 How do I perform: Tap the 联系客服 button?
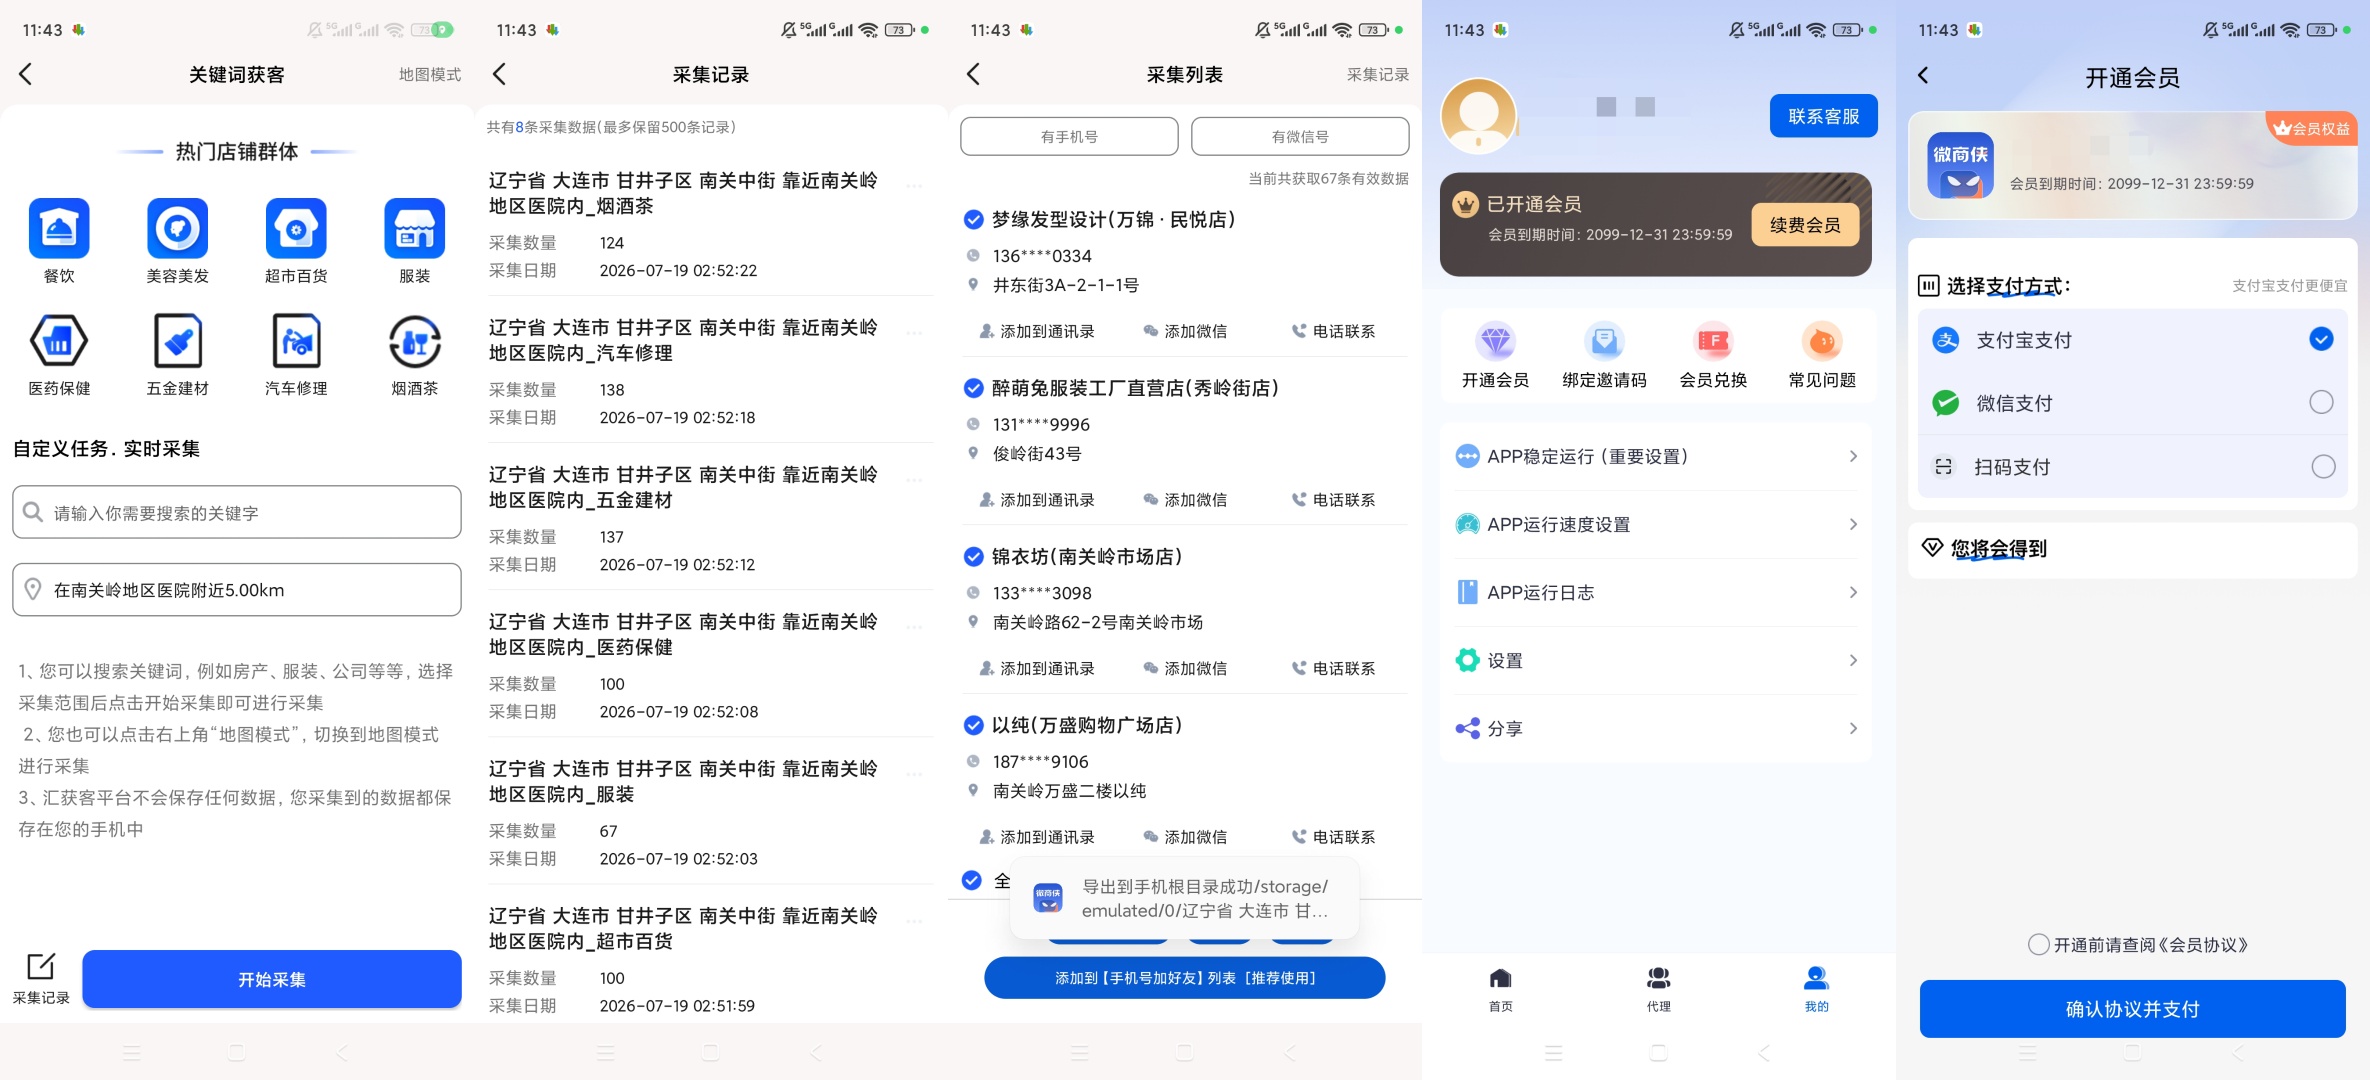pyautogui.click(x=1823, y=116)
